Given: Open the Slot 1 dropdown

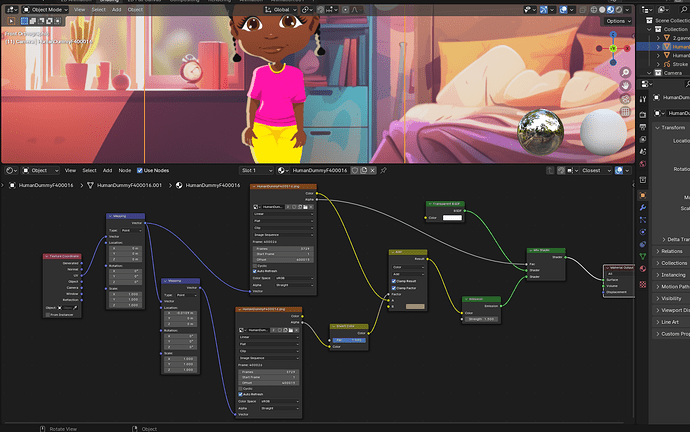Looking at the screenshot, I should coord(257,170).
